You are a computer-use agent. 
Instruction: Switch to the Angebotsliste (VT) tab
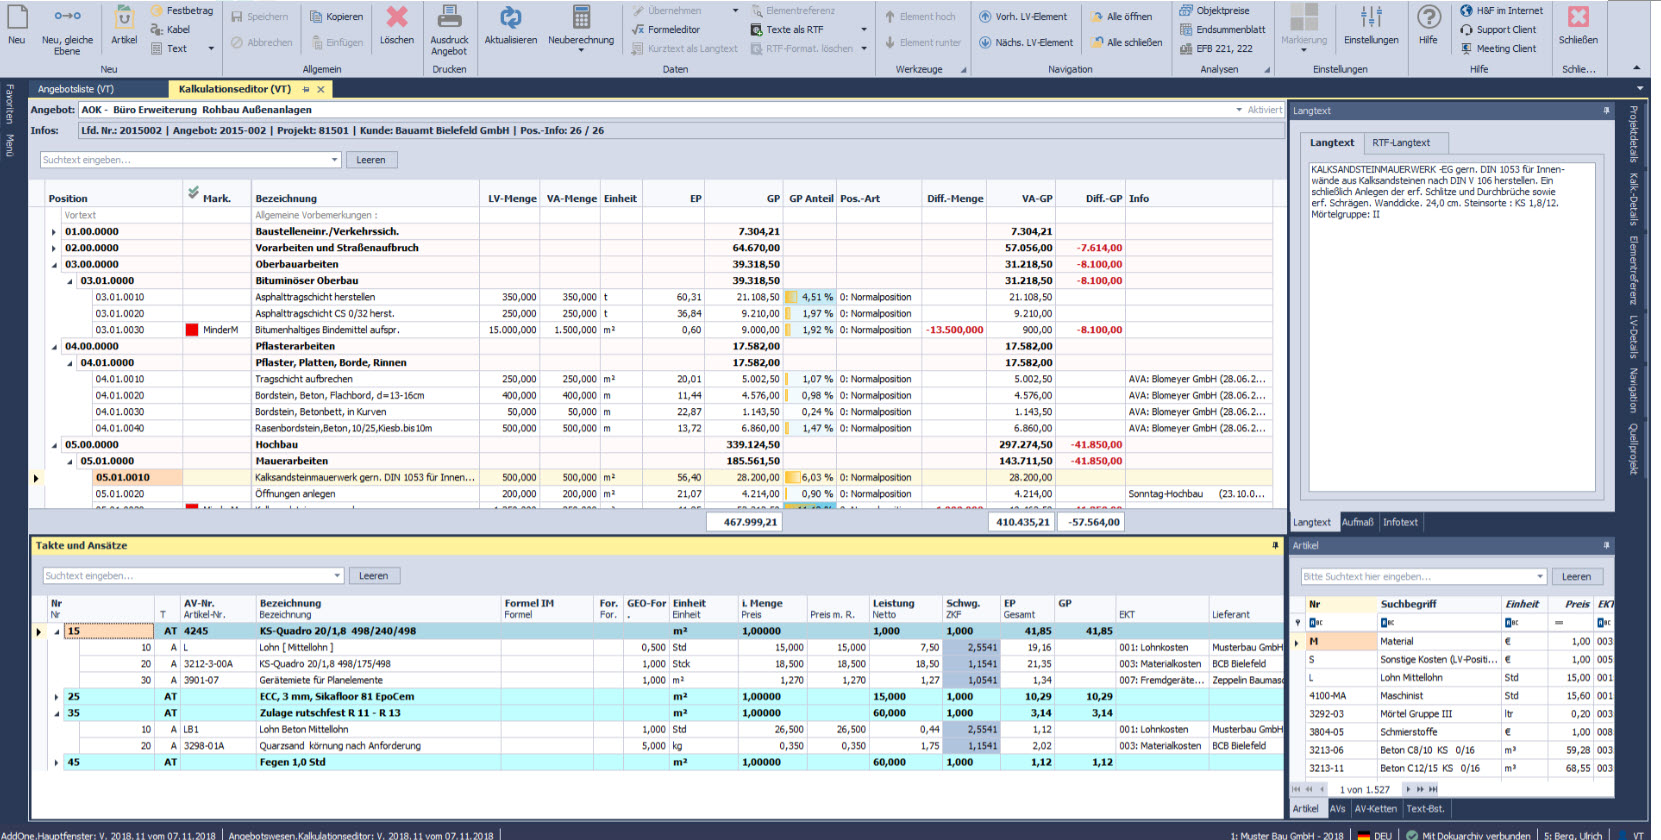pos(76,89)
